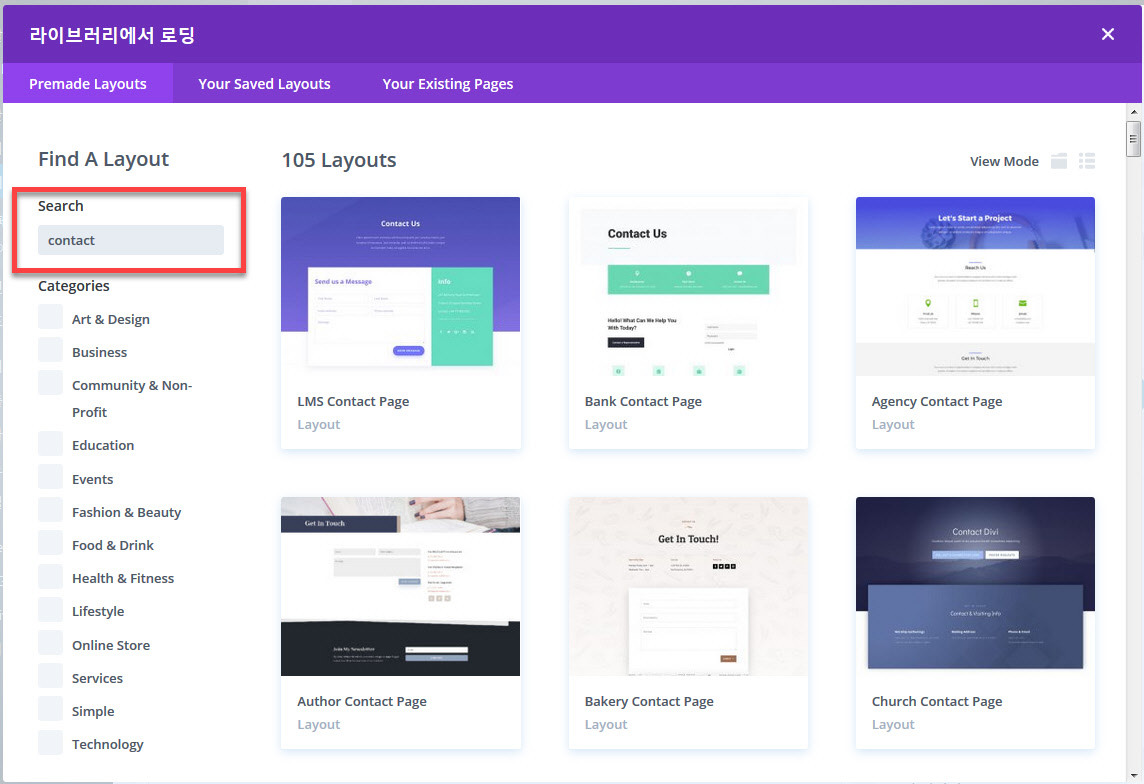The image size is (1144, 784).
Task: Select the Premade Layouts tab
Action: click(87, 84)
